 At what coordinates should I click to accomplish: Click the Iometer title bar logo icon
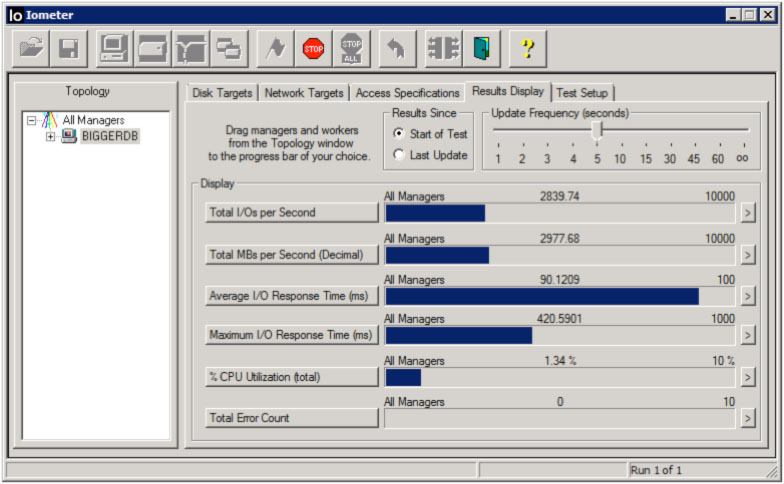click(x=16, y=16)
